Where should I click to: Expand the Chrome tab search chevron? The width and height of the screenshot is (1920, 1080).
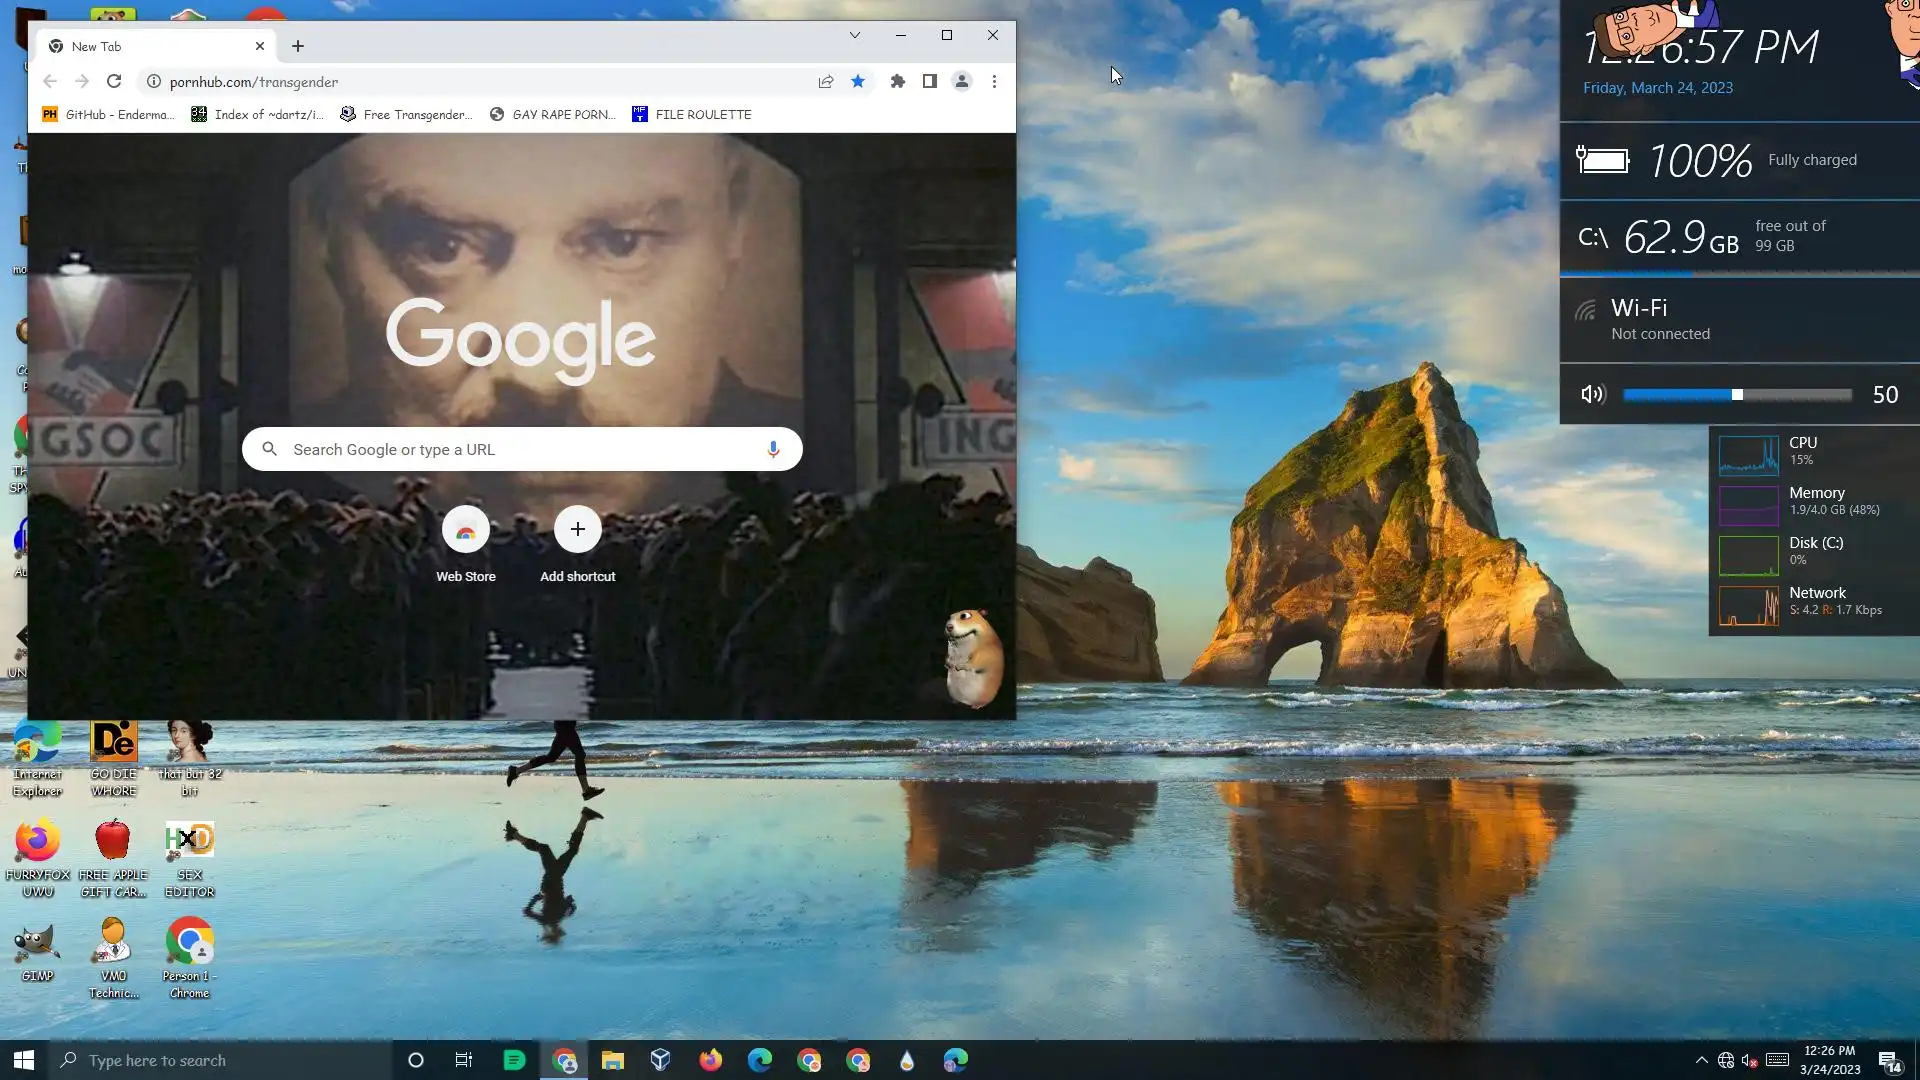click(x=854, y=35)
